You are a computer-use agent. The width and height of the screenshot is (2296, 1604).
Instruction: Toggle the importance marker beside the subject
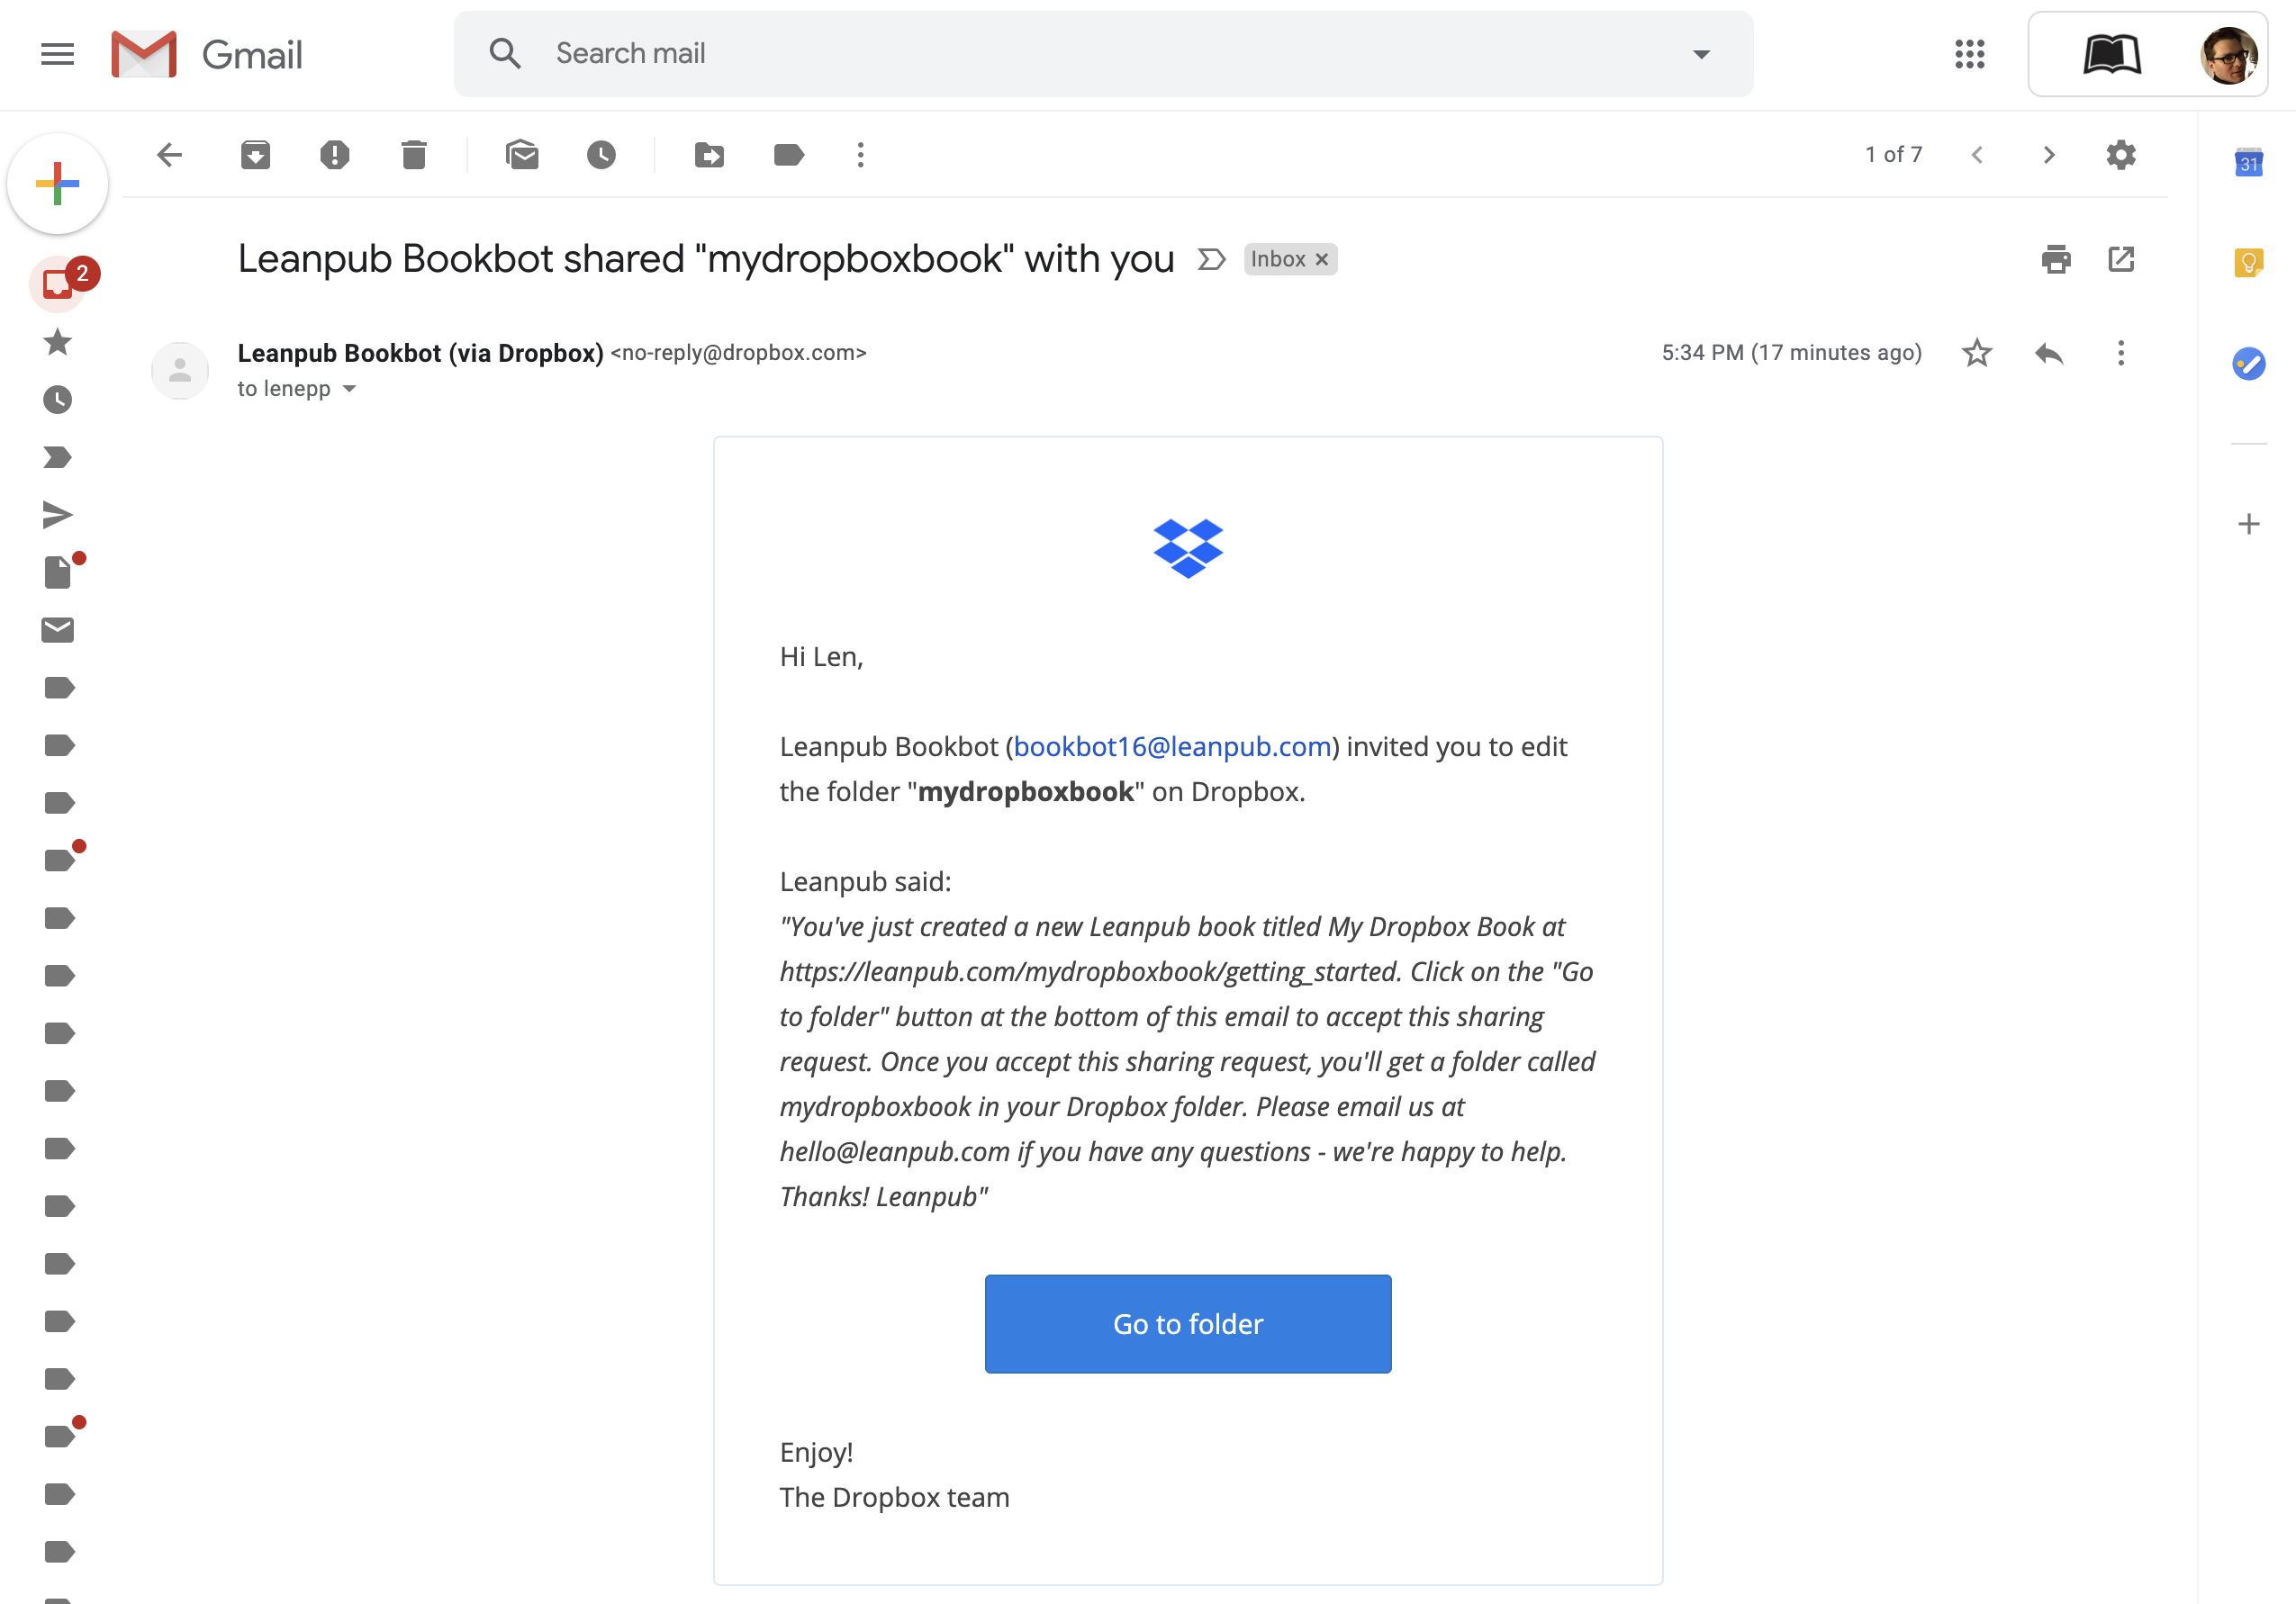[1211, 260]
